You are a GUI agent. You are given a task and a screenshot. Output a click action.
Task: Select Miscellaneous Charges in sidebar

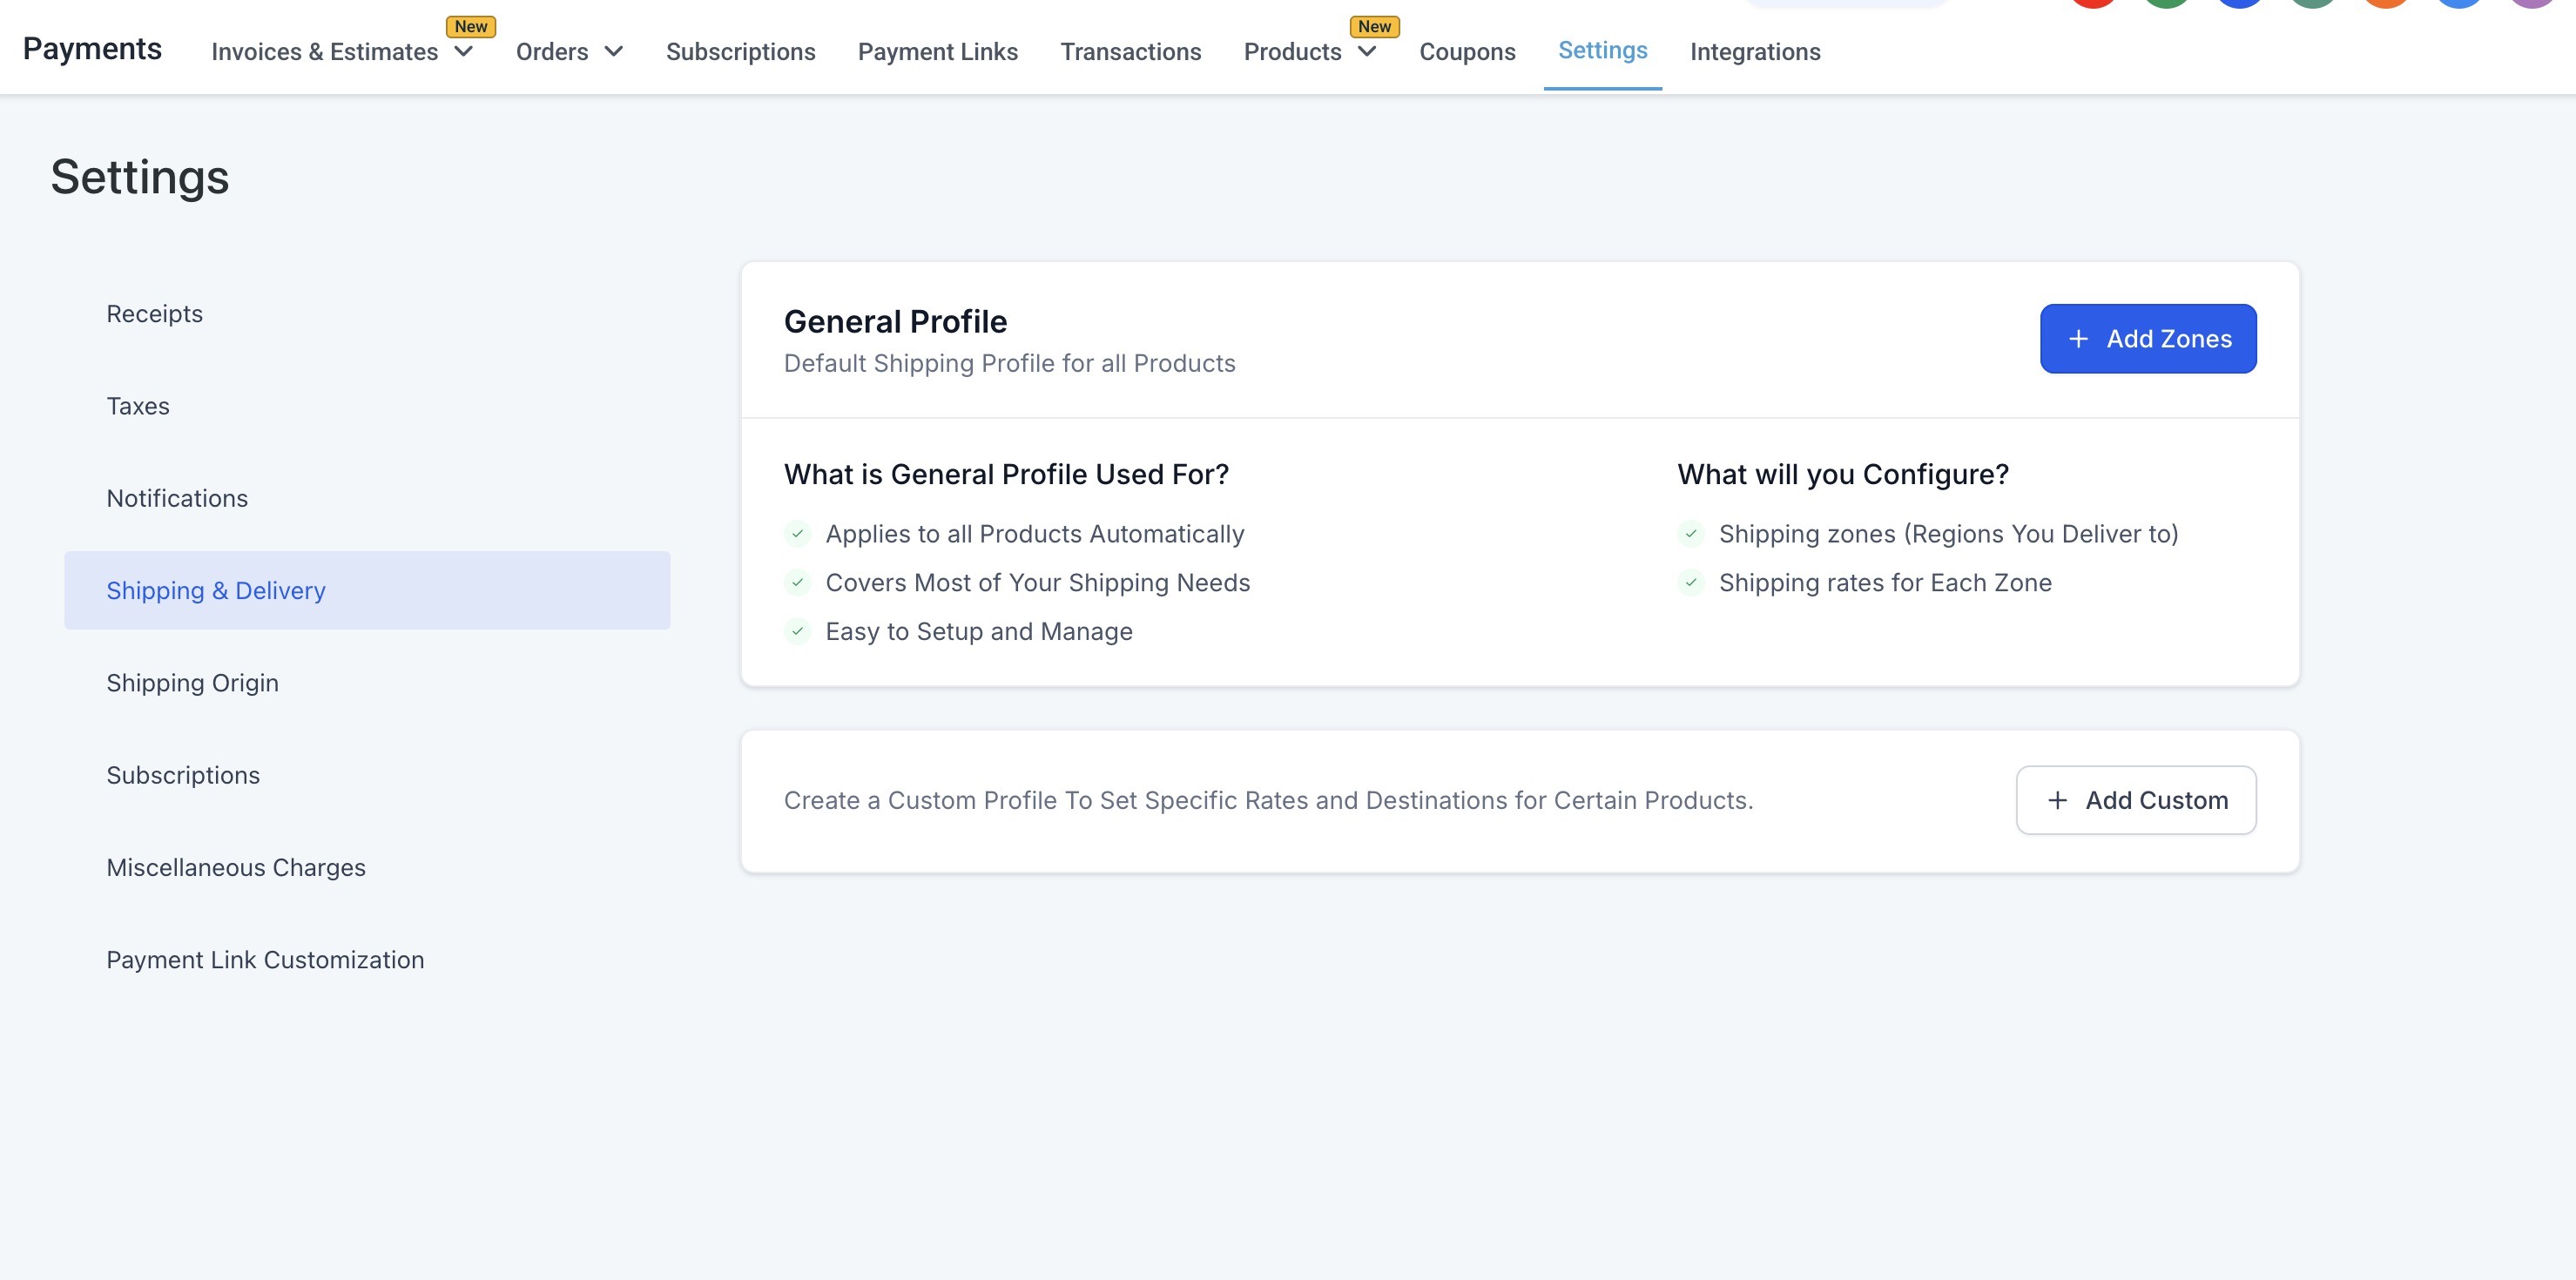pyautogui.click(x=236, y=867)
